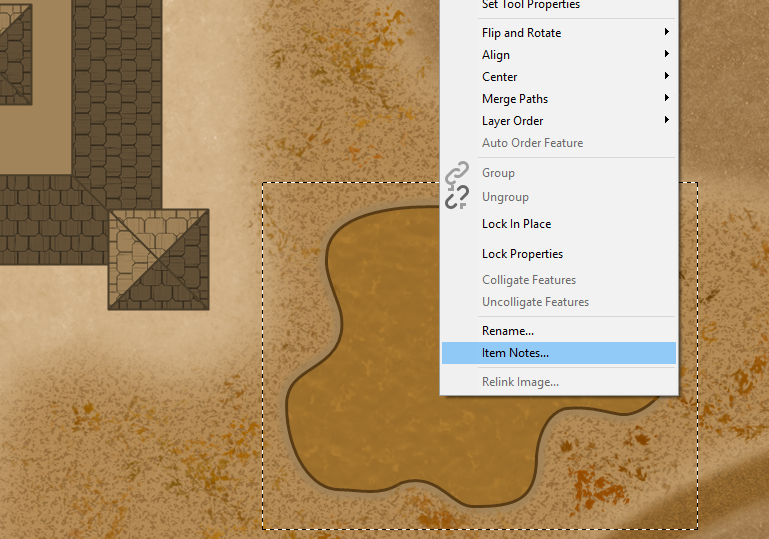Choose Colligate Features

pos(529,280)
